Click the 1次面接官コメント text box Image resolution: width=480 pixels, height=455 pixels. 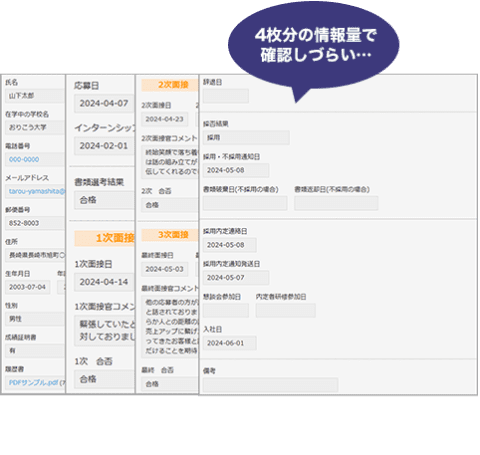(104, 330)
